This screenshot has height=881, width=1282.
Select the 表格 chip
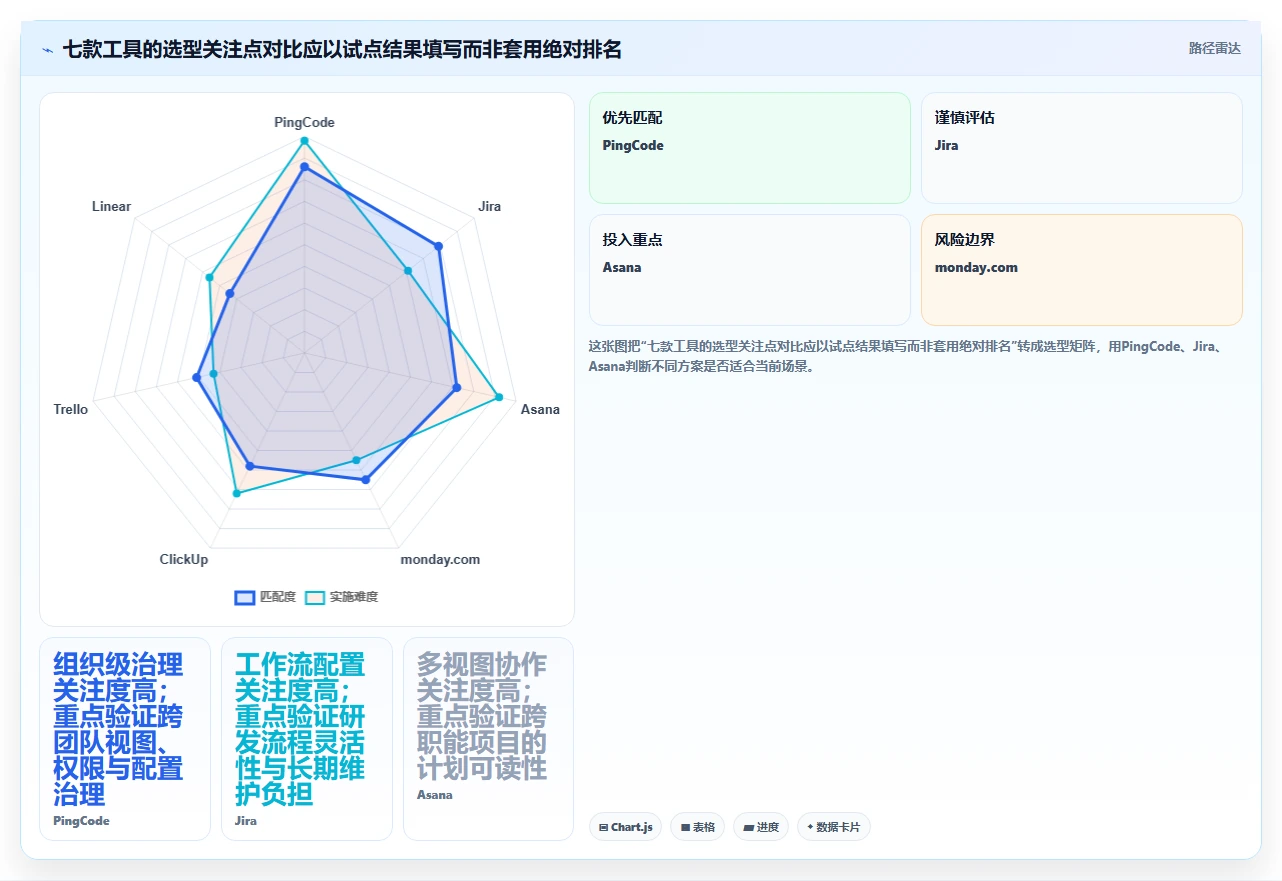point(697,827)
